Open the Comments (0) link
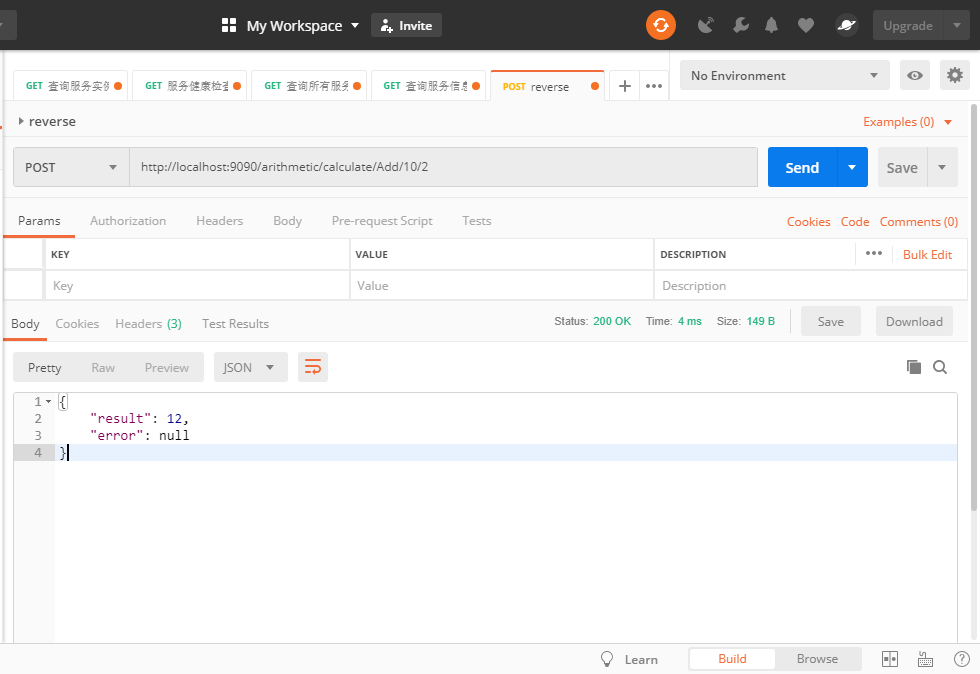980x674 pixels. coord(918,222)
